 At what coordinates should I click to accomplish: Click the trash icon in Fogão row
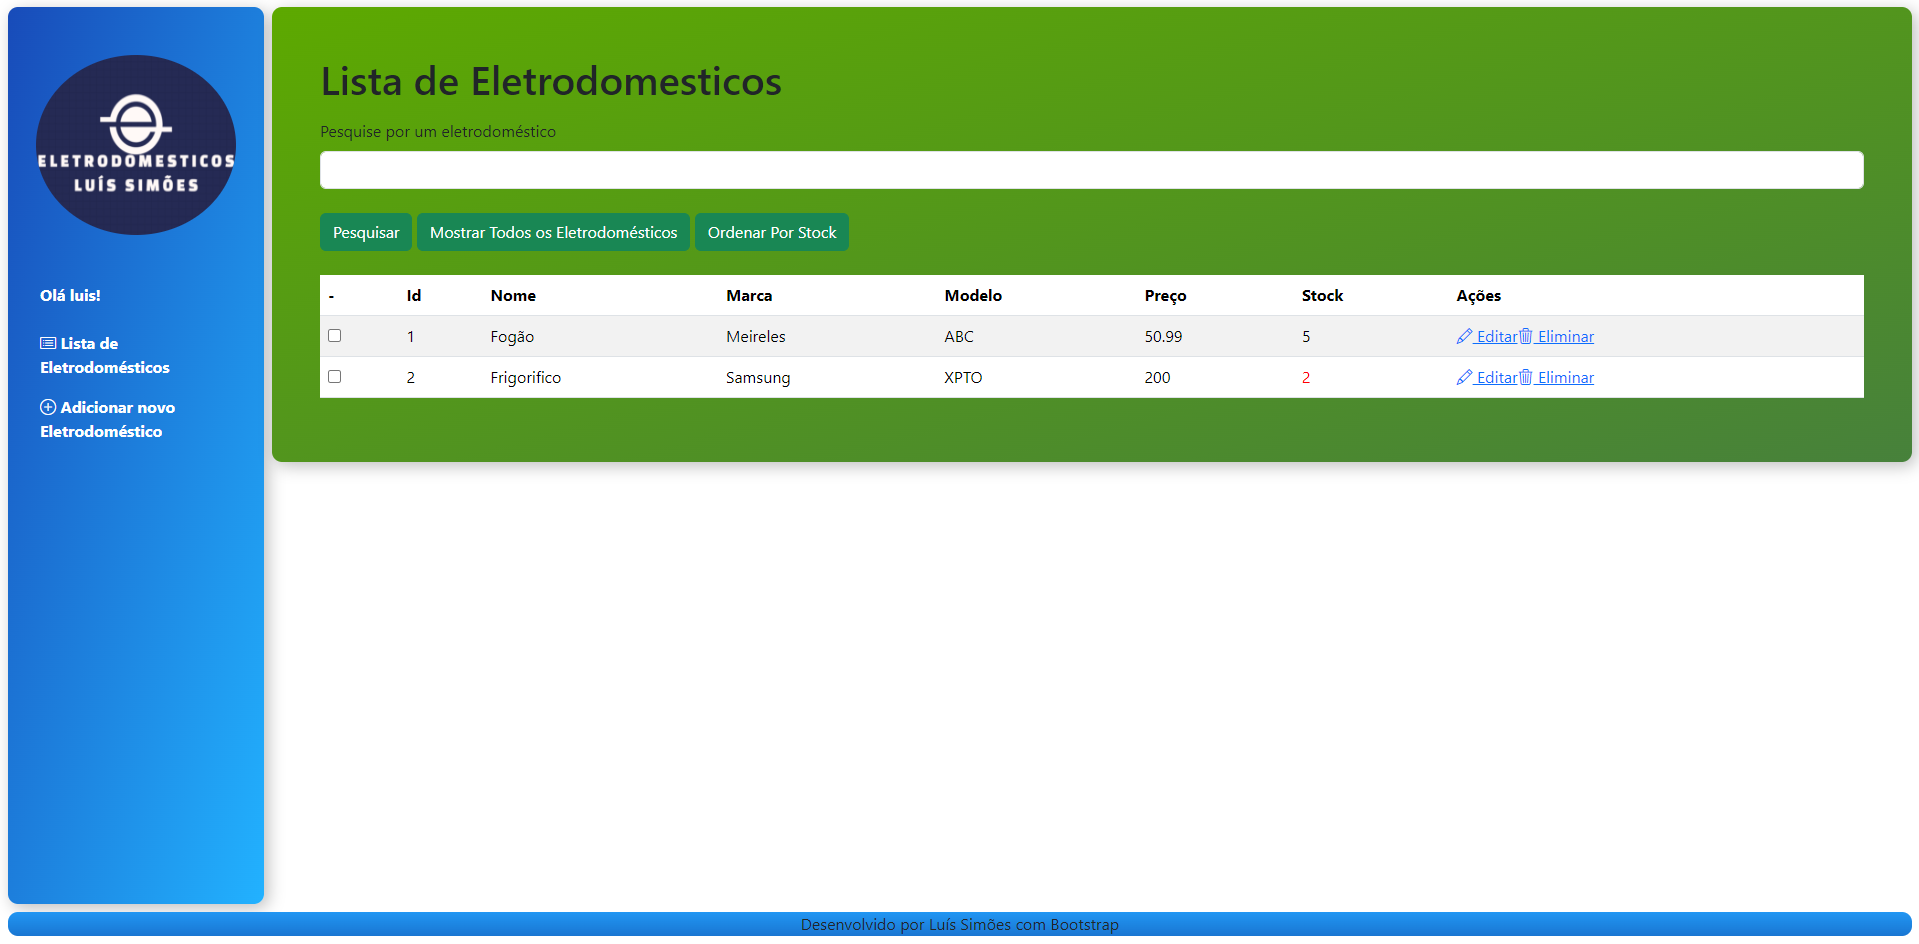point(1526,337)
